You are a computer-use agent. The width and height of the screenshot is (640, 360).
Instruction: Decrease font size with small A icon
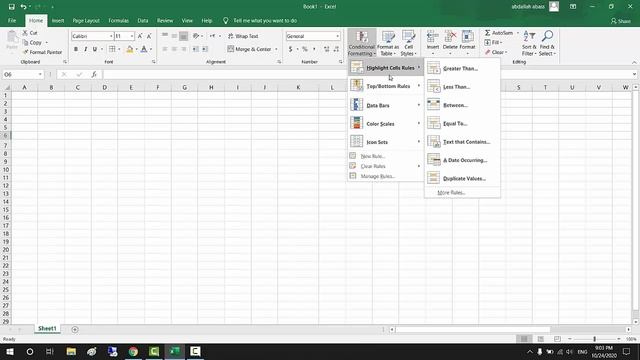149,36
